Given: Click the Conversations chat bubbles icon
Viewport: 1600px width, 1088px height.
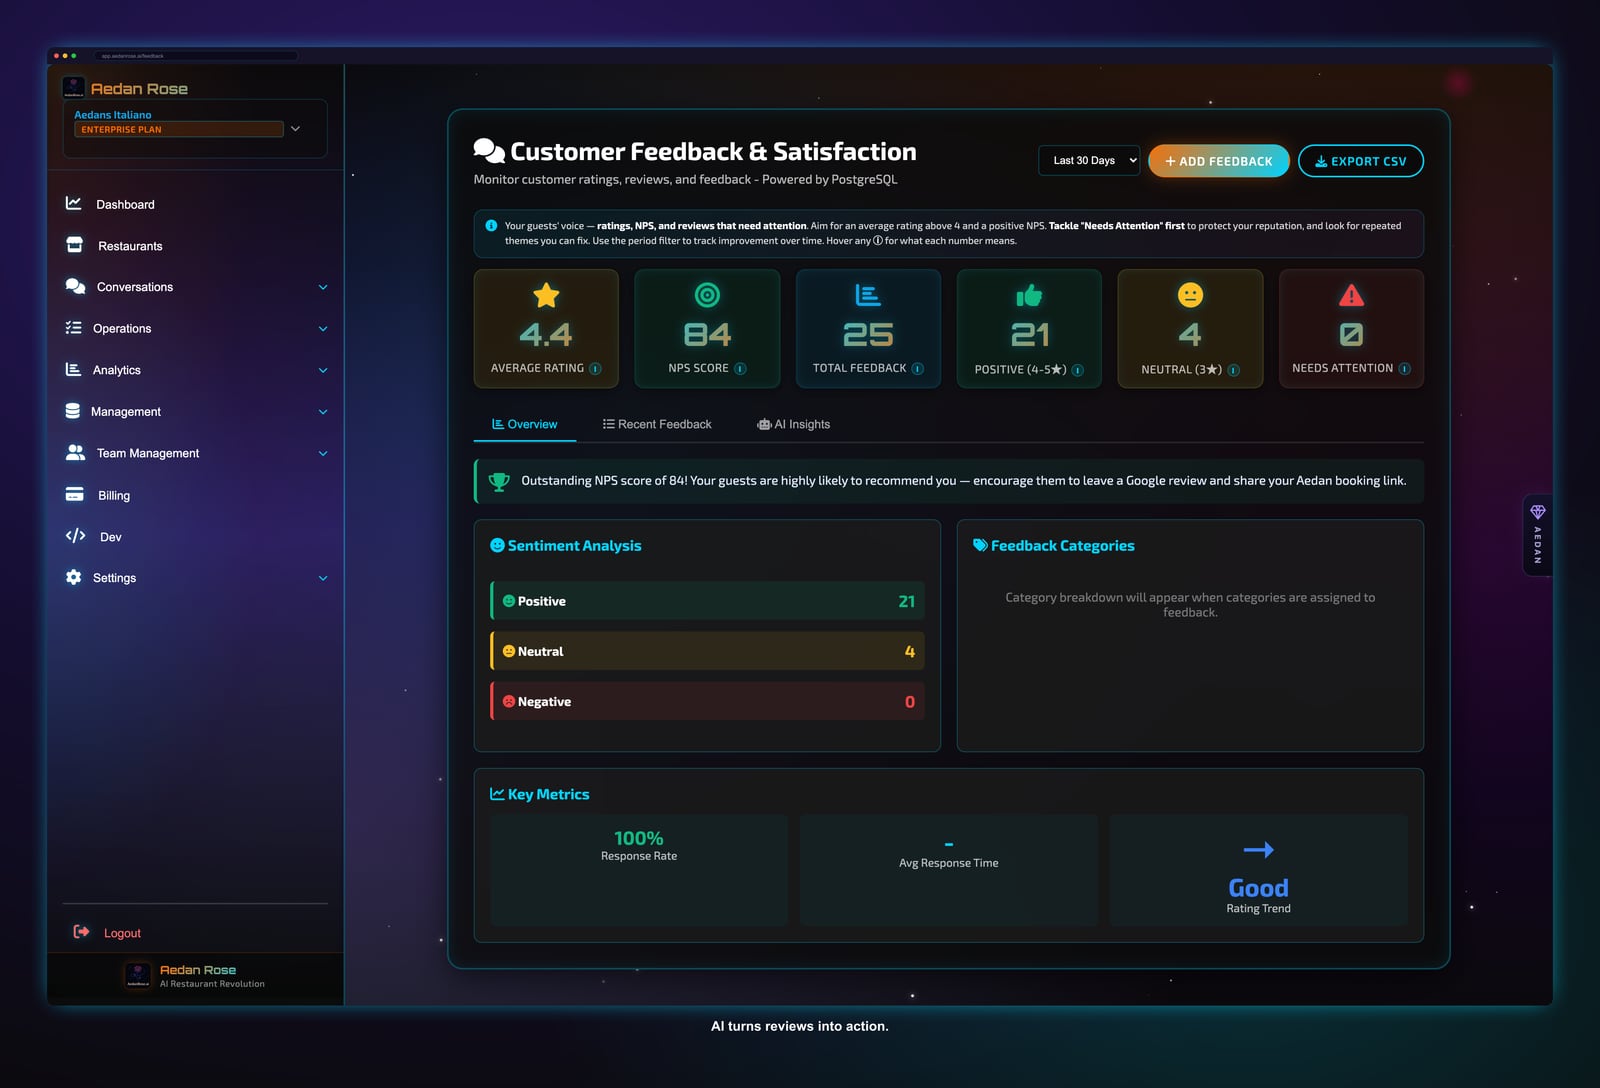Looking at the screenshot, I should [75, 286].
